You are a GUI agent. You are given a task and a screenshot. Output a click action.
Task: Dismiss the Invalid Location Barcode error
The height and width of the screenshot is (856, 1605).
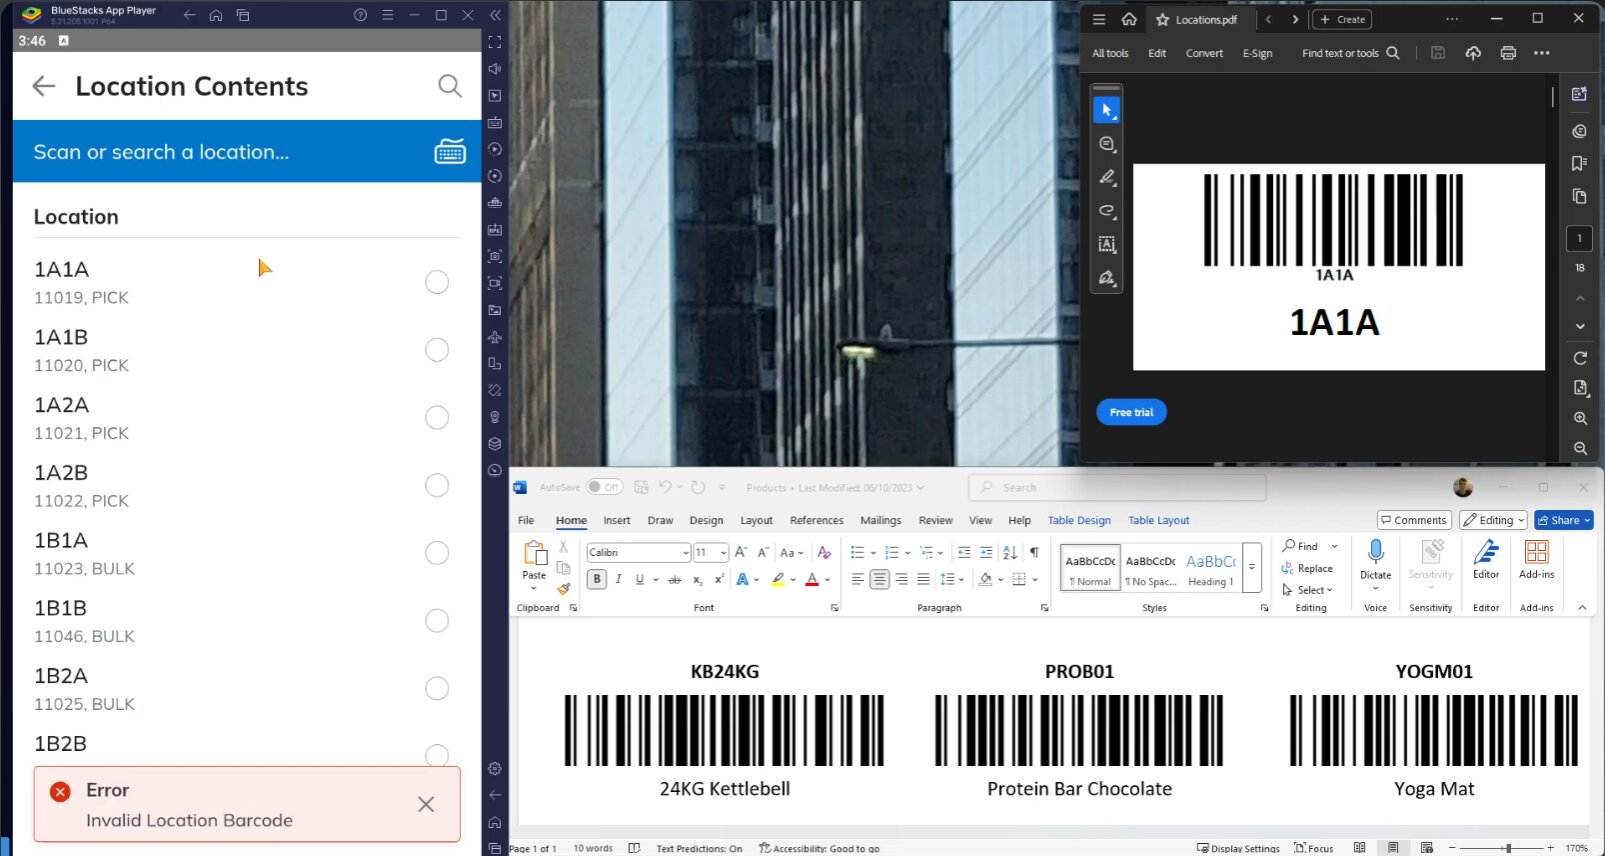(426, 804)
